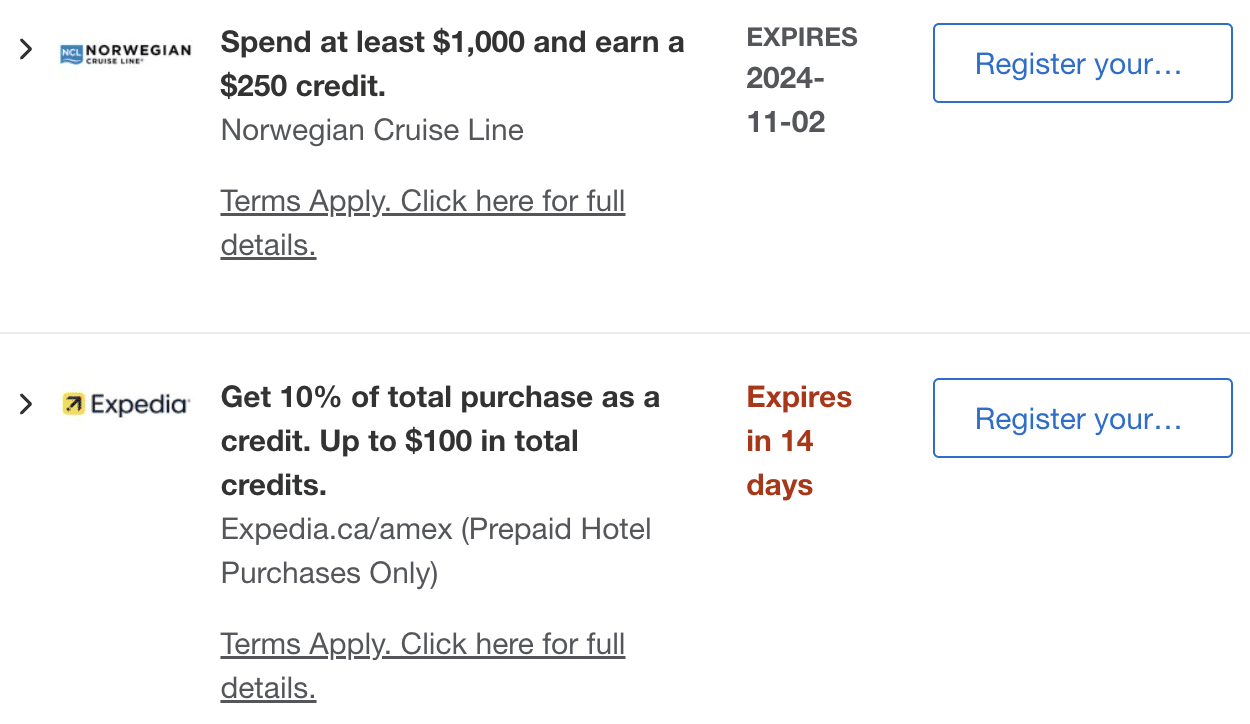Click the "Norwegian Cruise Line" merchant name text
This screenshot has width=1250, height=724.
pyautogui.click(x=372, y=130)
